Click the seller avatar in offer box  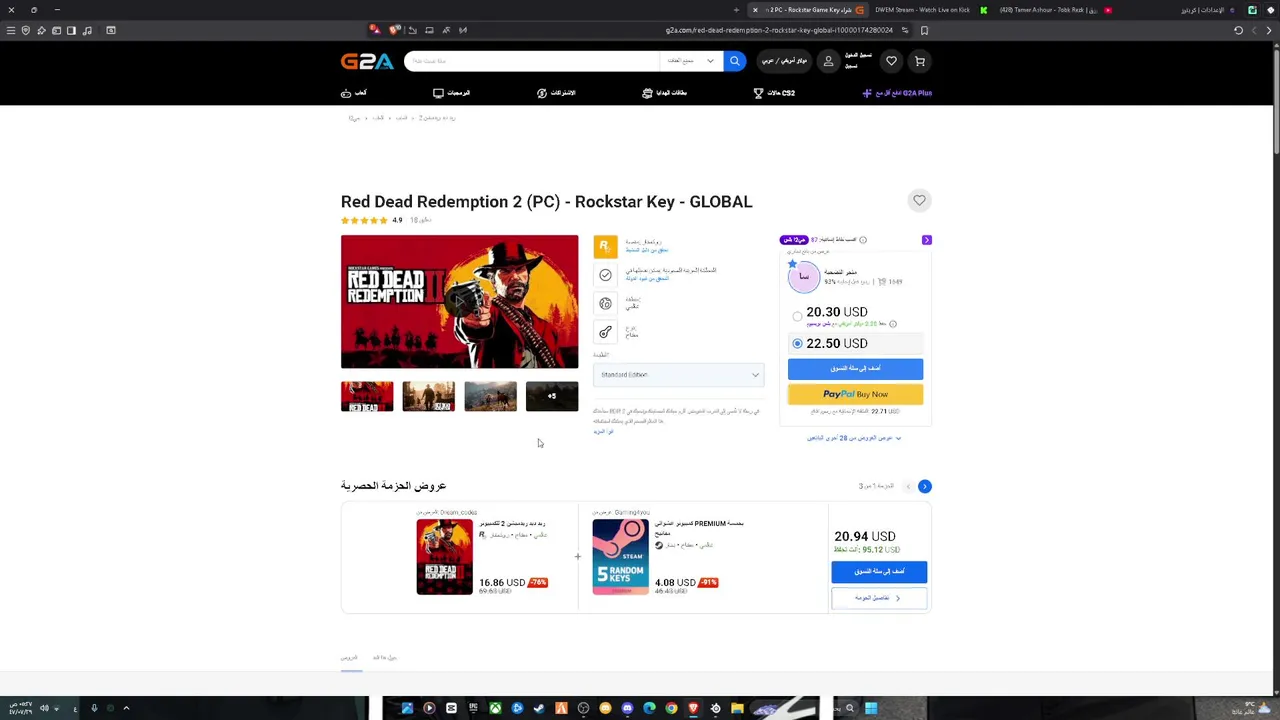(804, 277)
